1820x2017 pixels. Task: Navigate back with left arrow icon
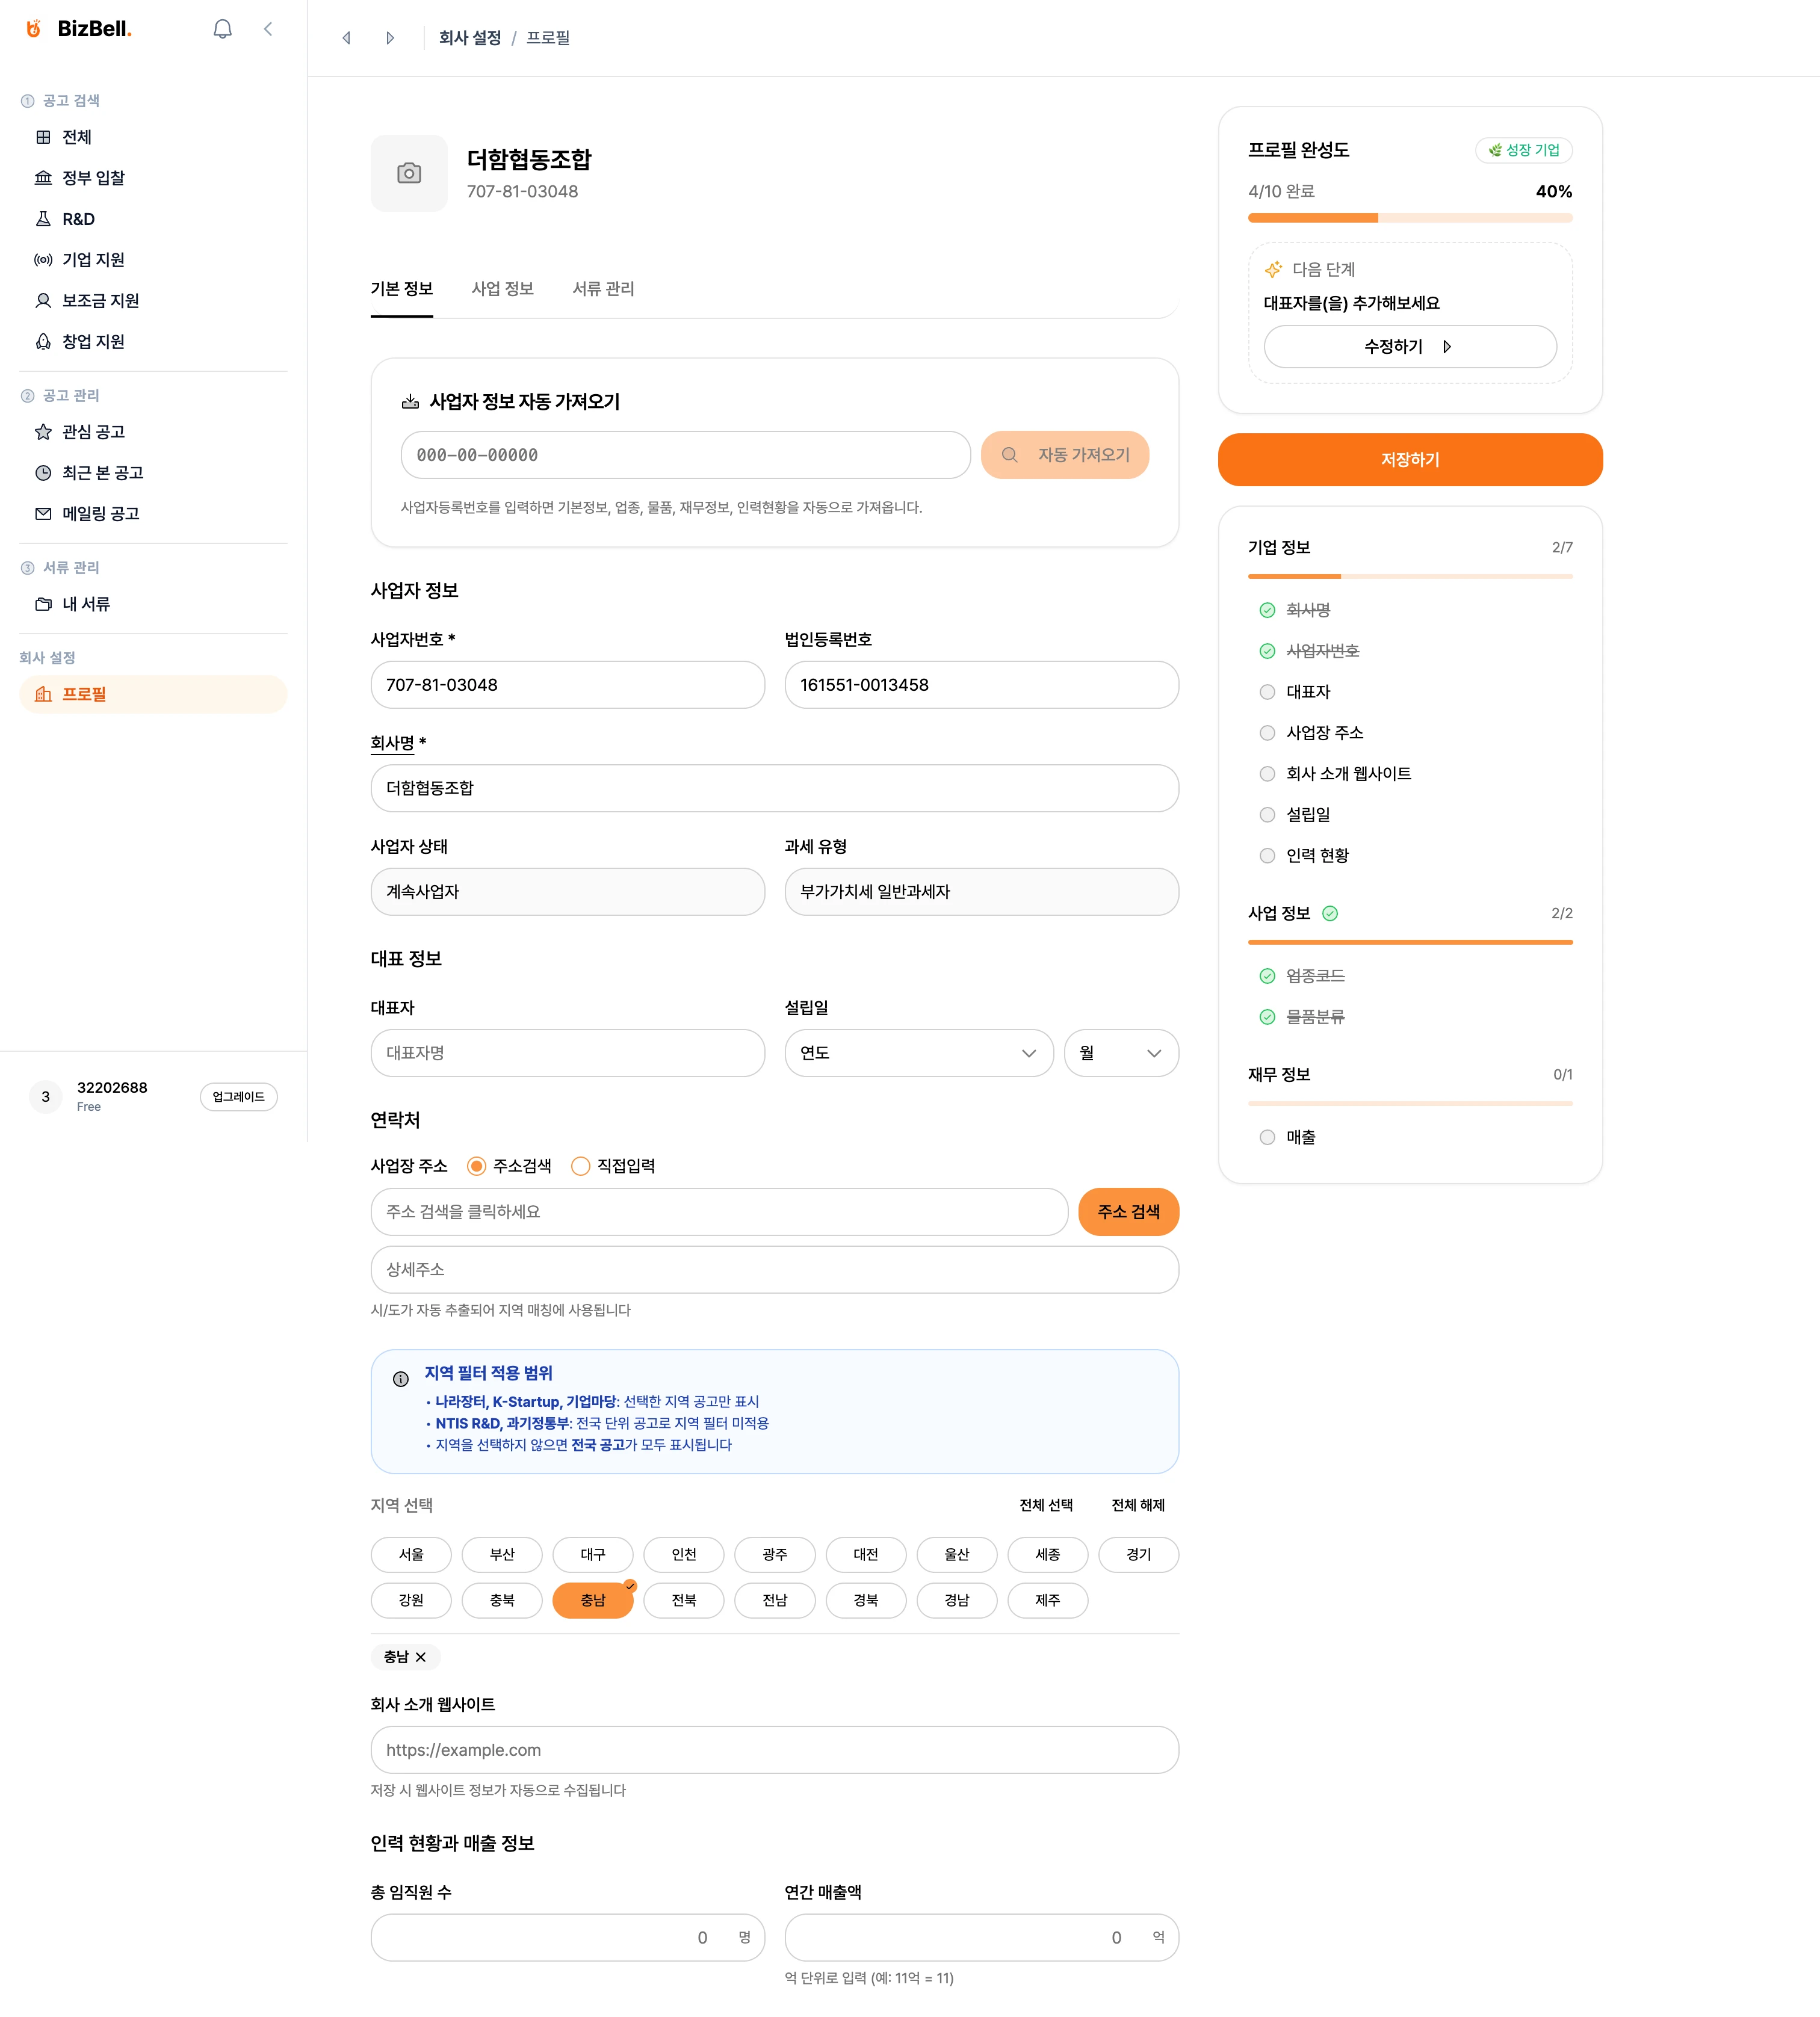[x=347, y=38]
